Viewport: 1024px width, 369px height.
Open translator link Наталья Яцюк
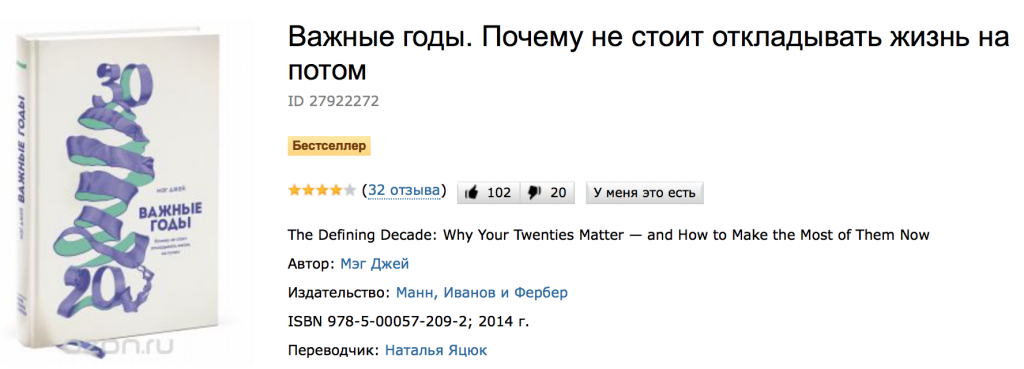pos(436,351)
